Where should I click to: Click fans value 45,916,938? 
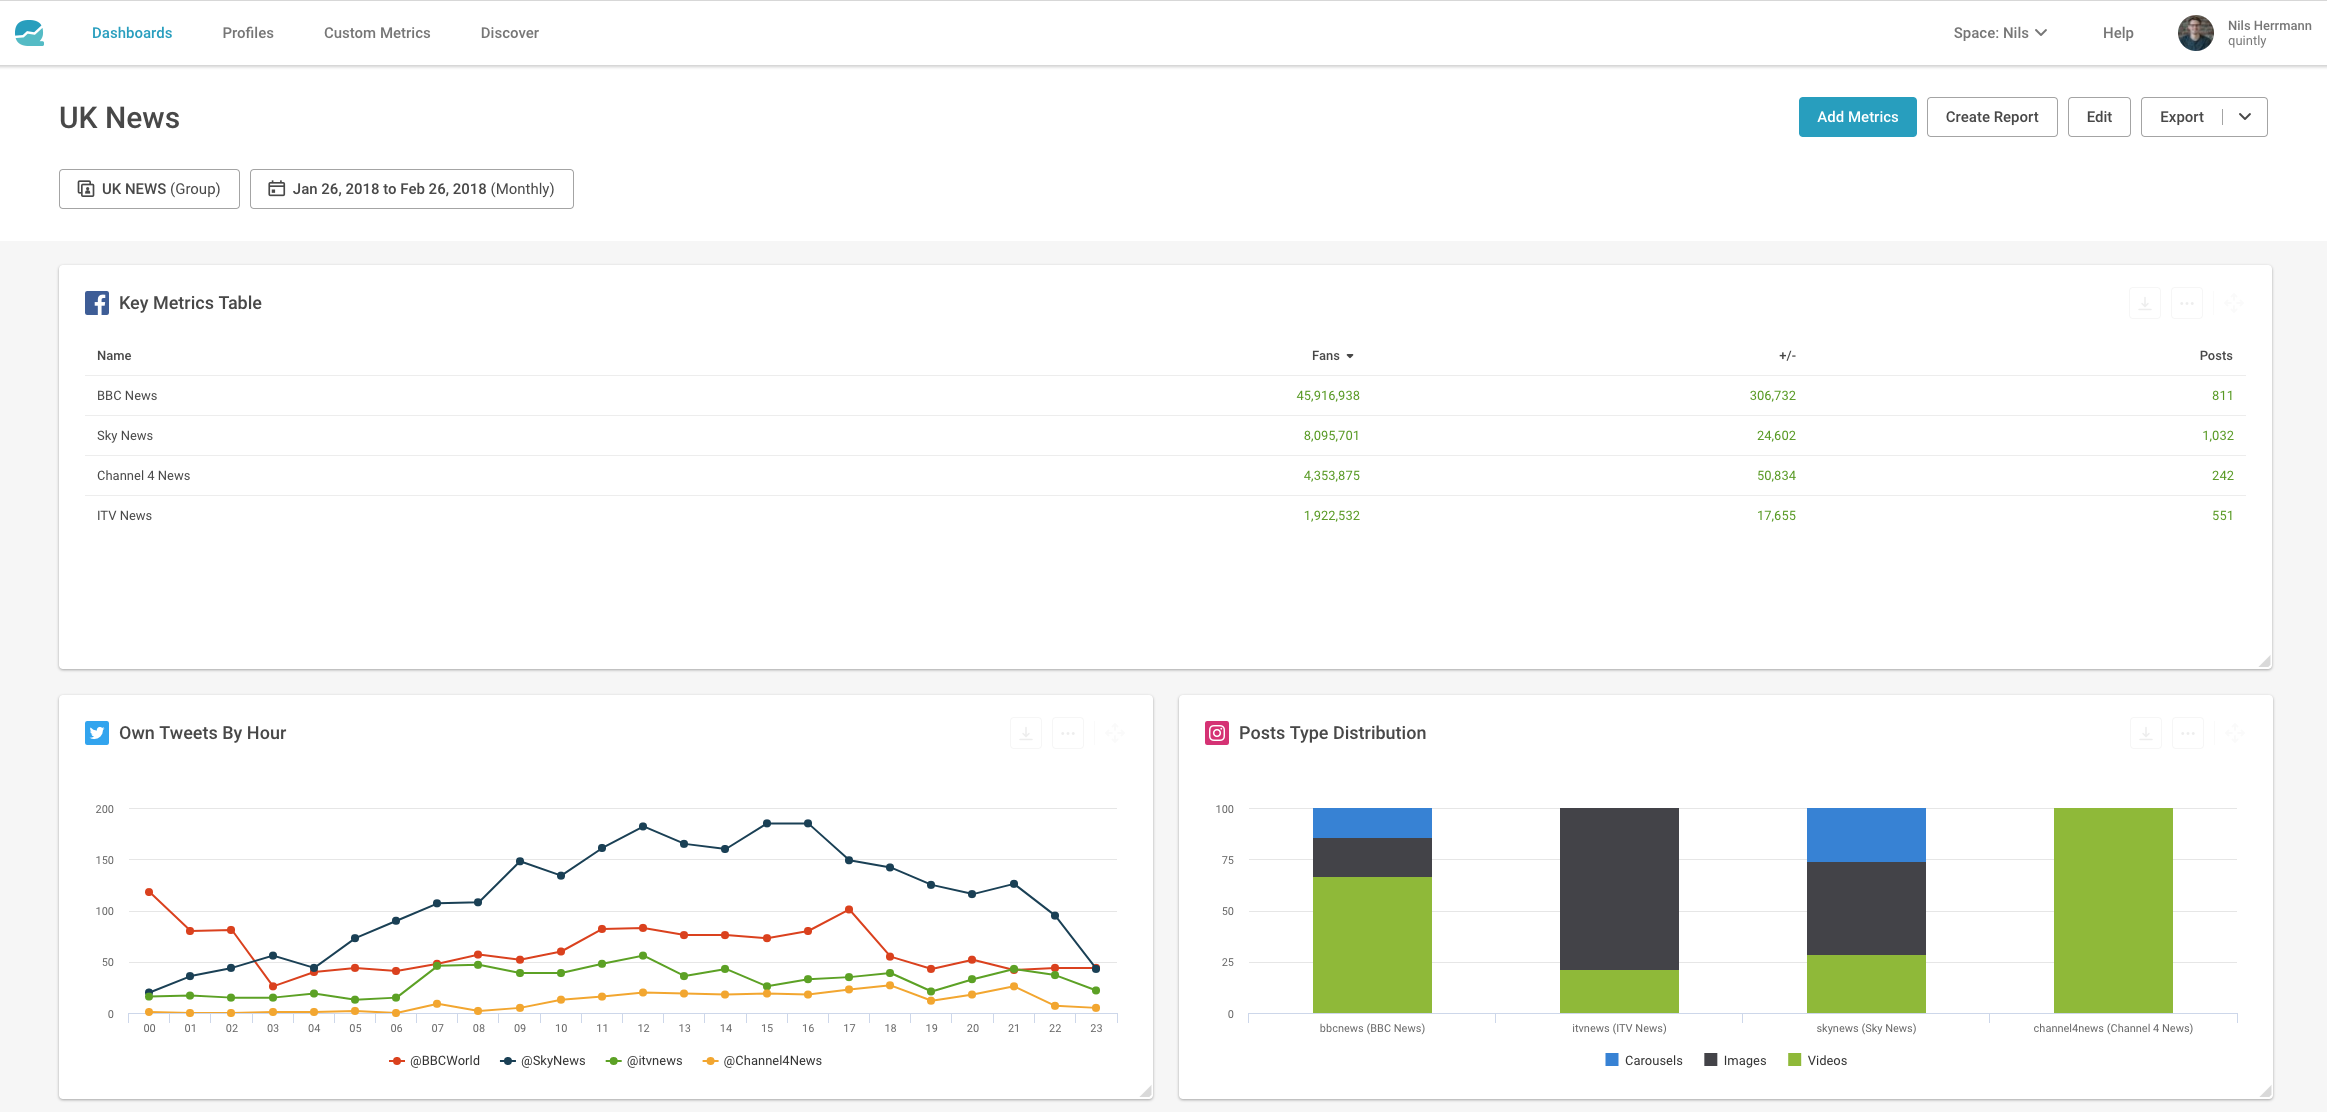[1328, 396]
